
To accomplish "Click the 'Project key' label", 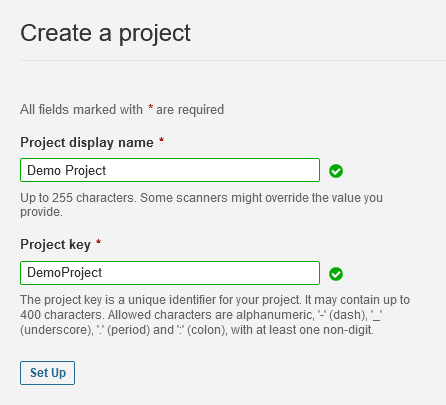I will tap(55, 245).
